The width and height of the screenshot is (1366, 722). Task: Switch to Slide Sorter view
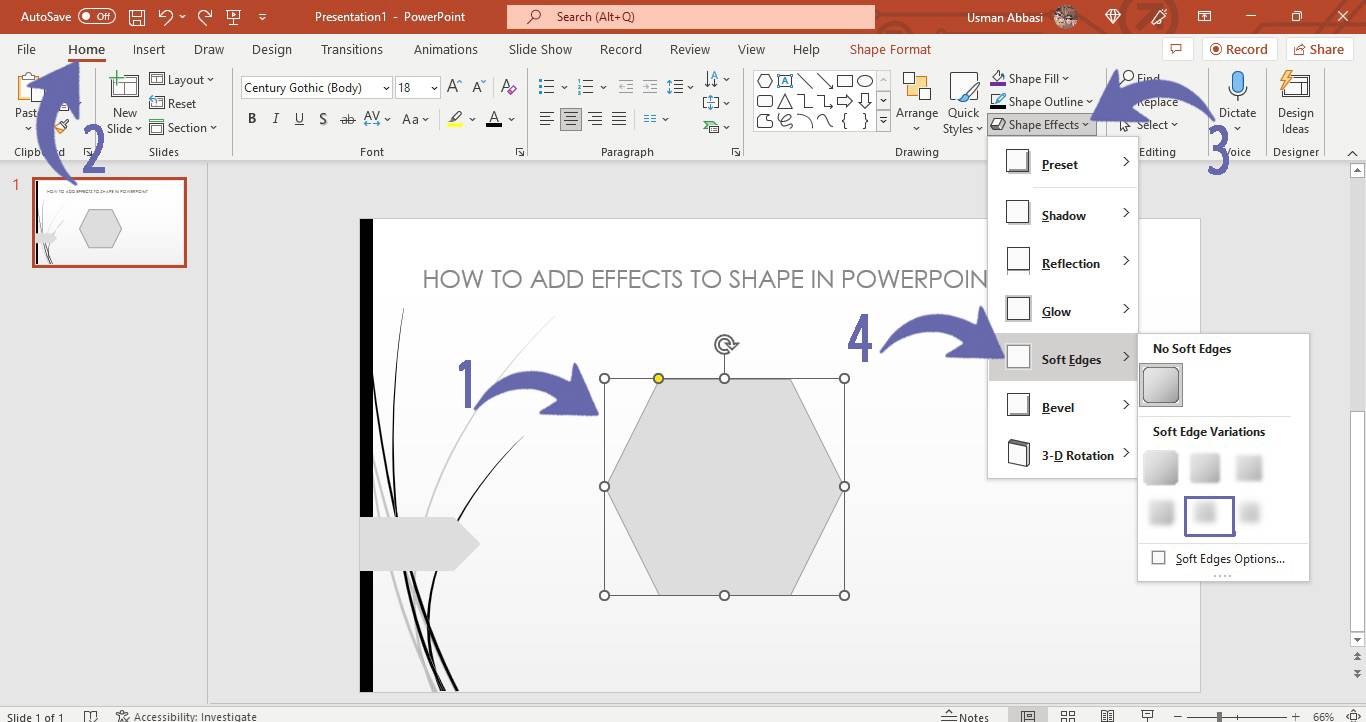coord(1068,716)
